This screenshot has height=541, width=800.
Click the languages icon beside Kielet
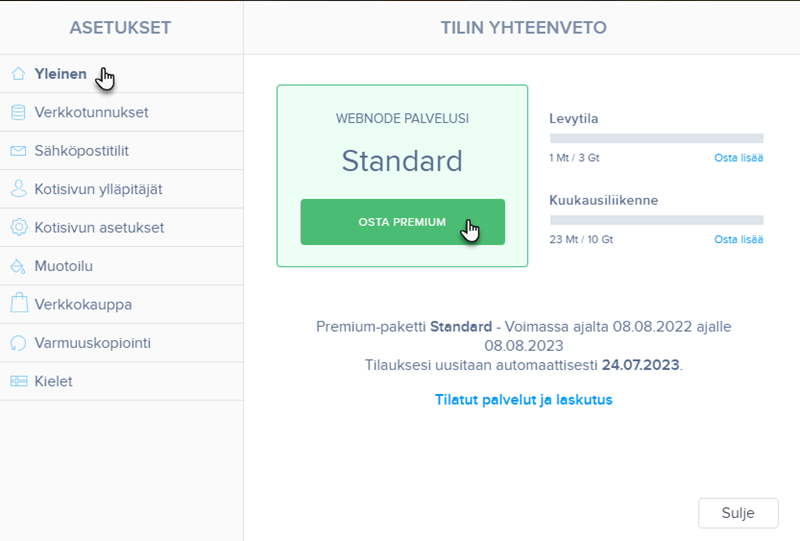point(18,381)
